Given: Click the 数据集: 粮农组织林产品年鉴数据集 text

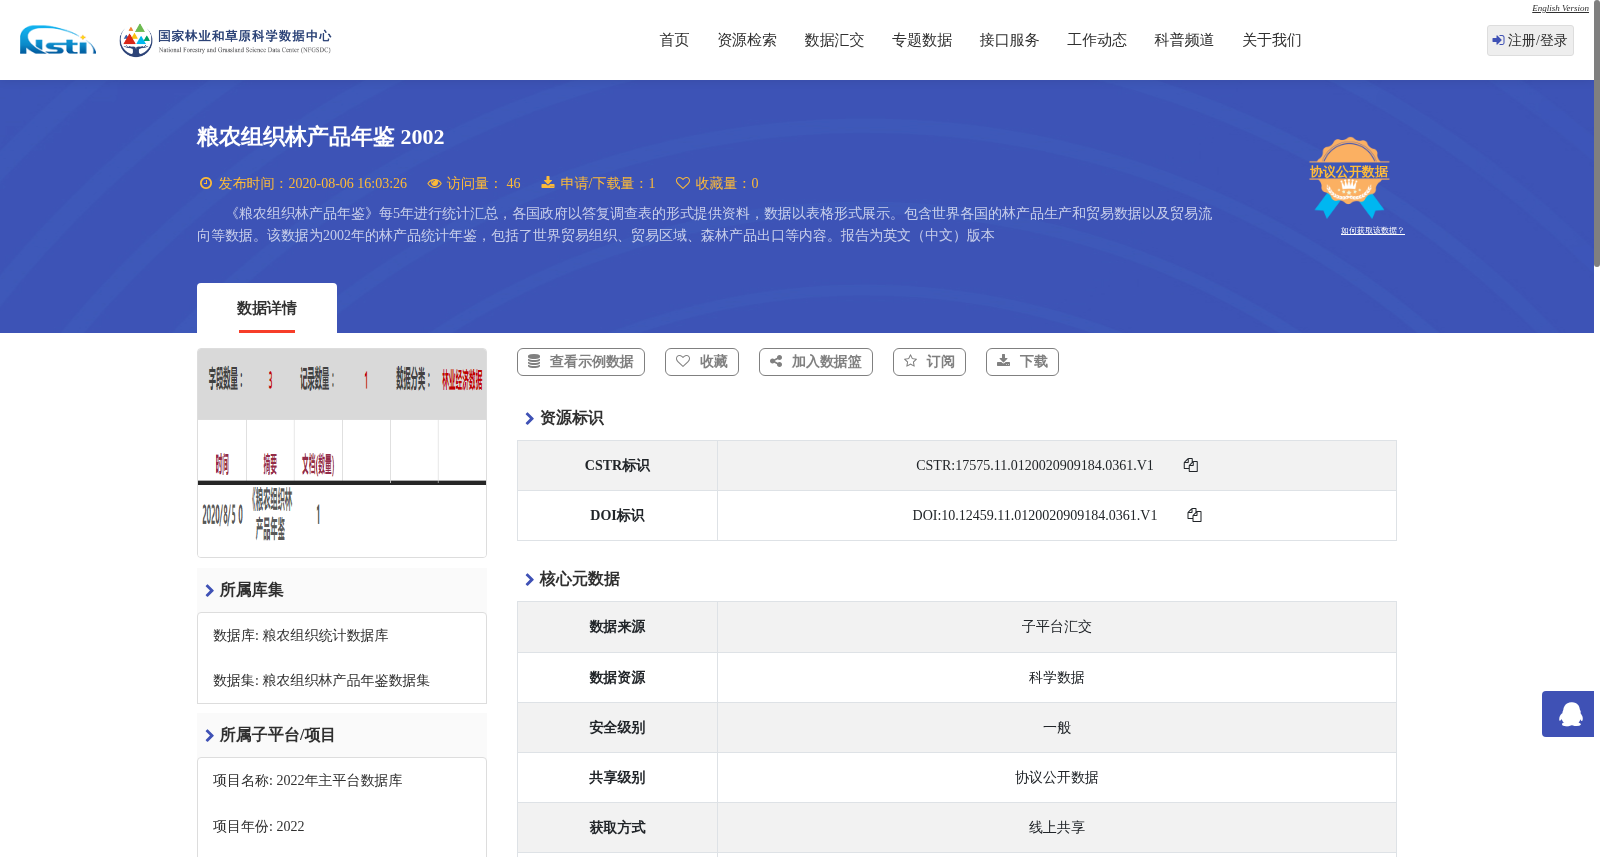Looking at the screenshot, I should pos(321,681).
